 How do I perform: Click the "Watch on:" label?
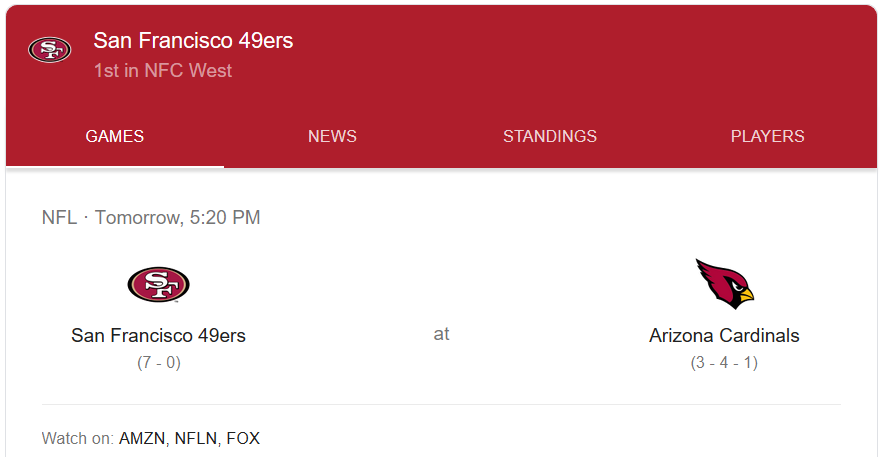point(77,438)
